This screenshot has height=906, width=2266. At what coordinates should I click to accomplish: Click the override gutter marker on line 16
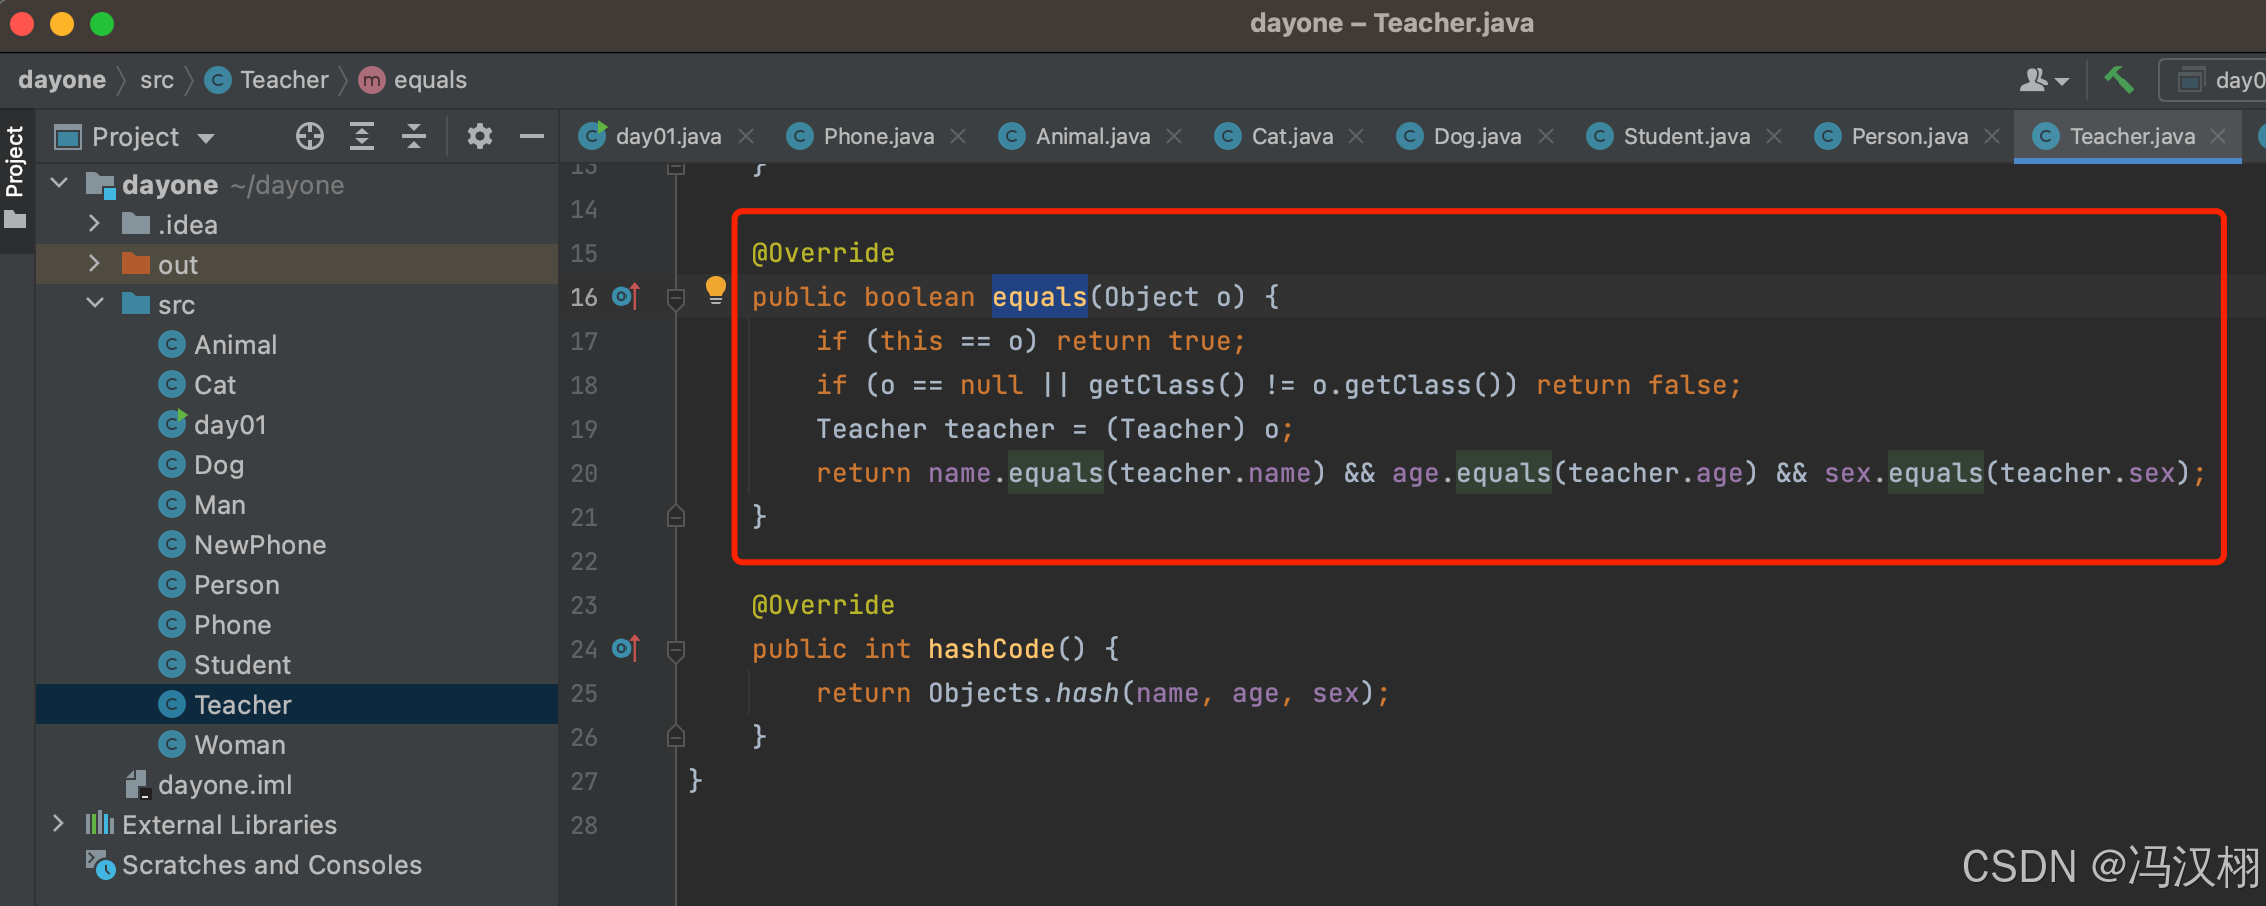point(626,296)
